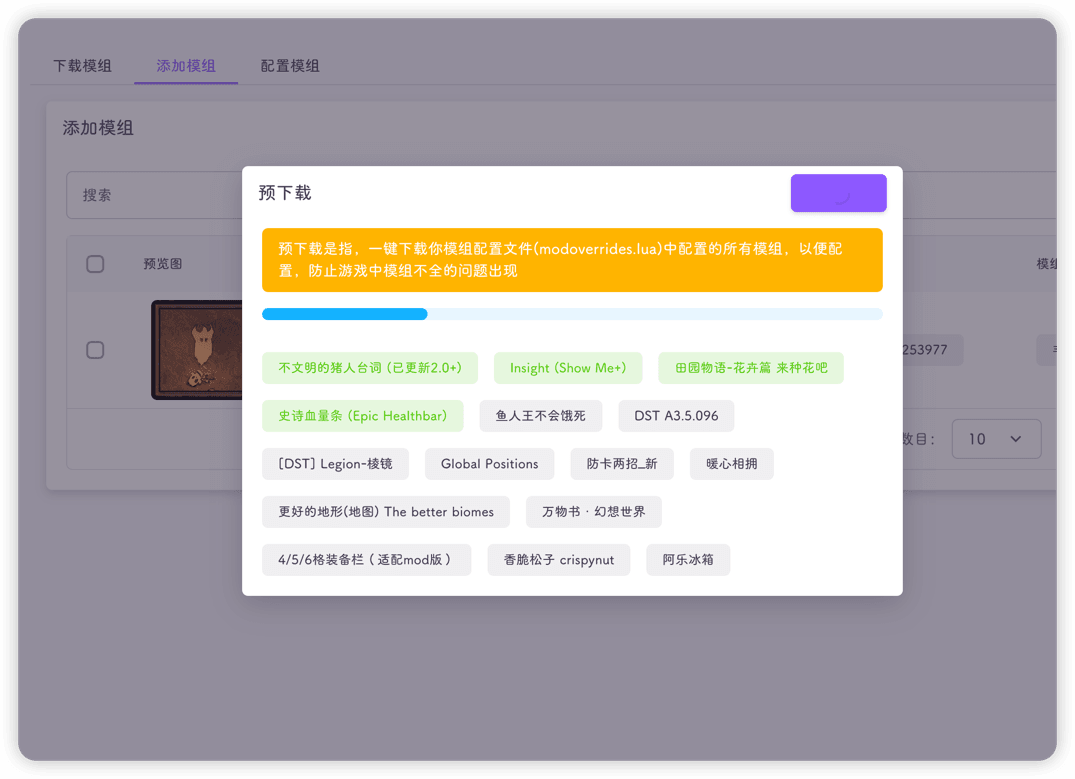Open the 配置模组 tab

point(289,65)
